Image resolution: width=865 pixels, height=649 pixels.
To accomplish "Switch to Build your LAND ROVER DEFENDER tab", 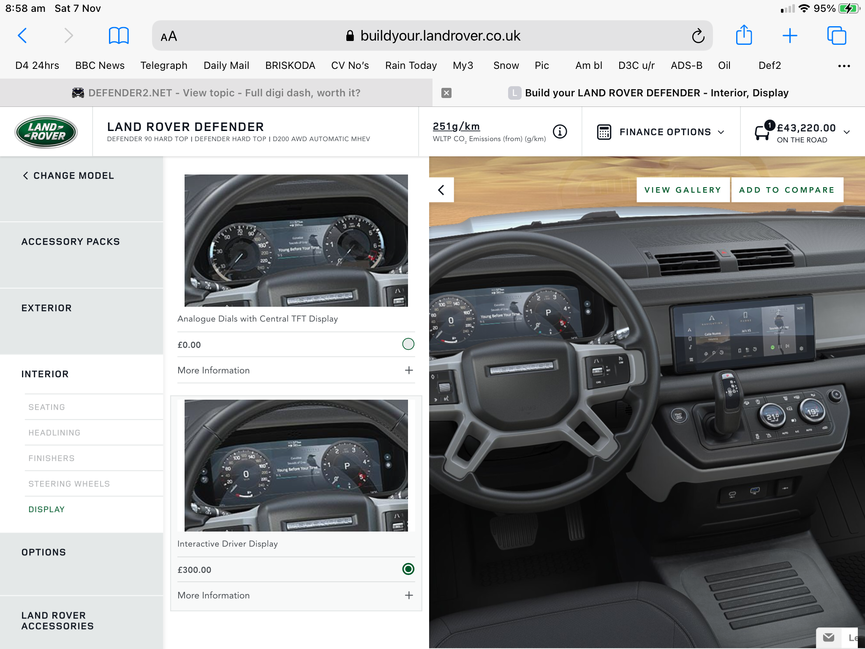I will point(649,93).
